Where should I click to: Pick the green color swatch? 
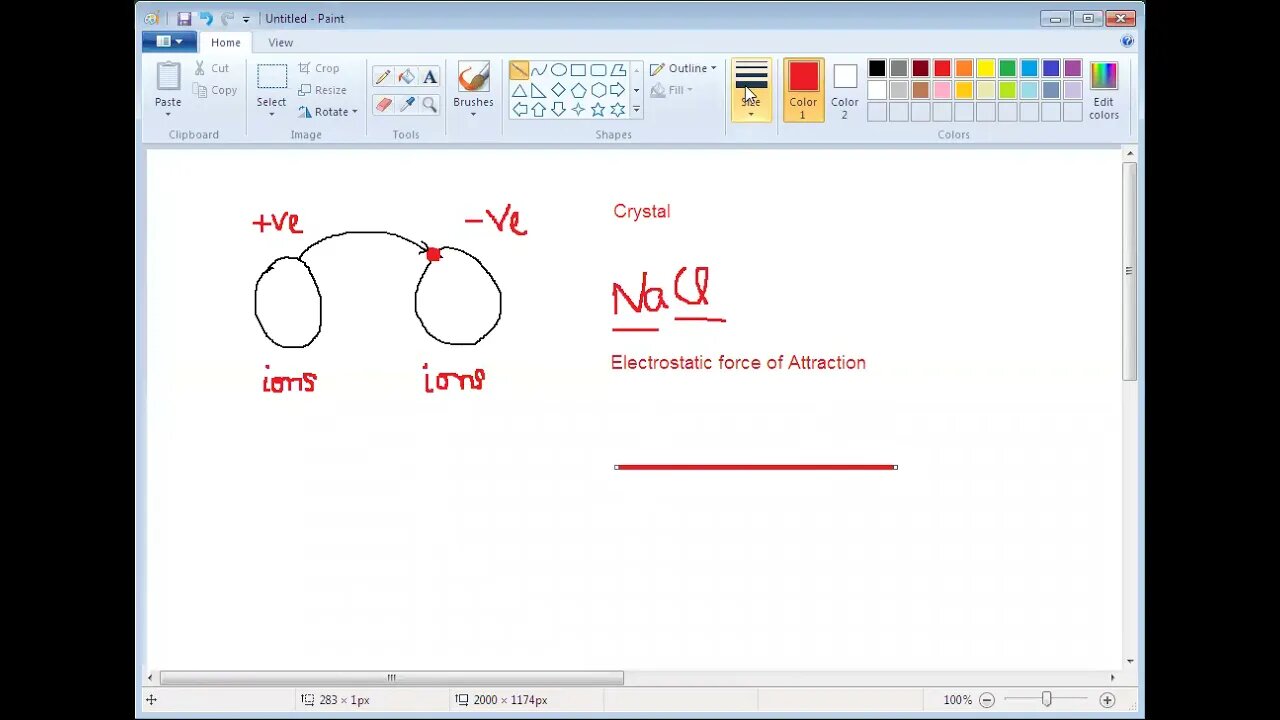(1007, 68)
